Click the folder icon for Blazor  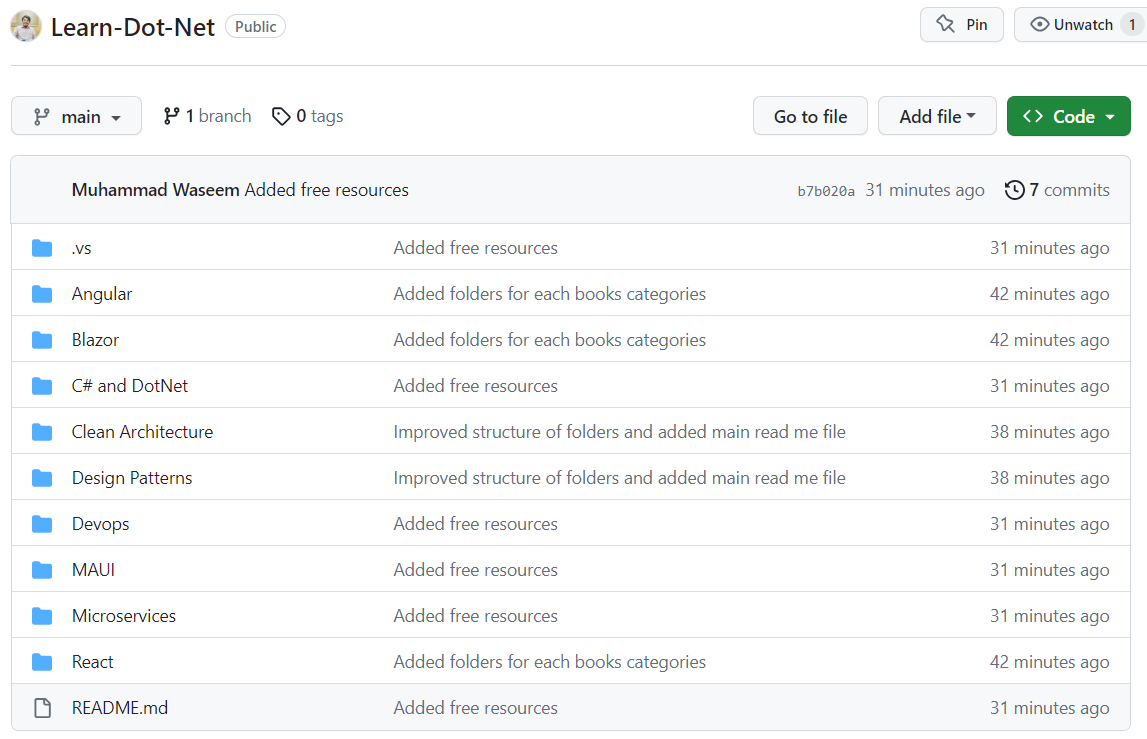(x=42, y=340)
